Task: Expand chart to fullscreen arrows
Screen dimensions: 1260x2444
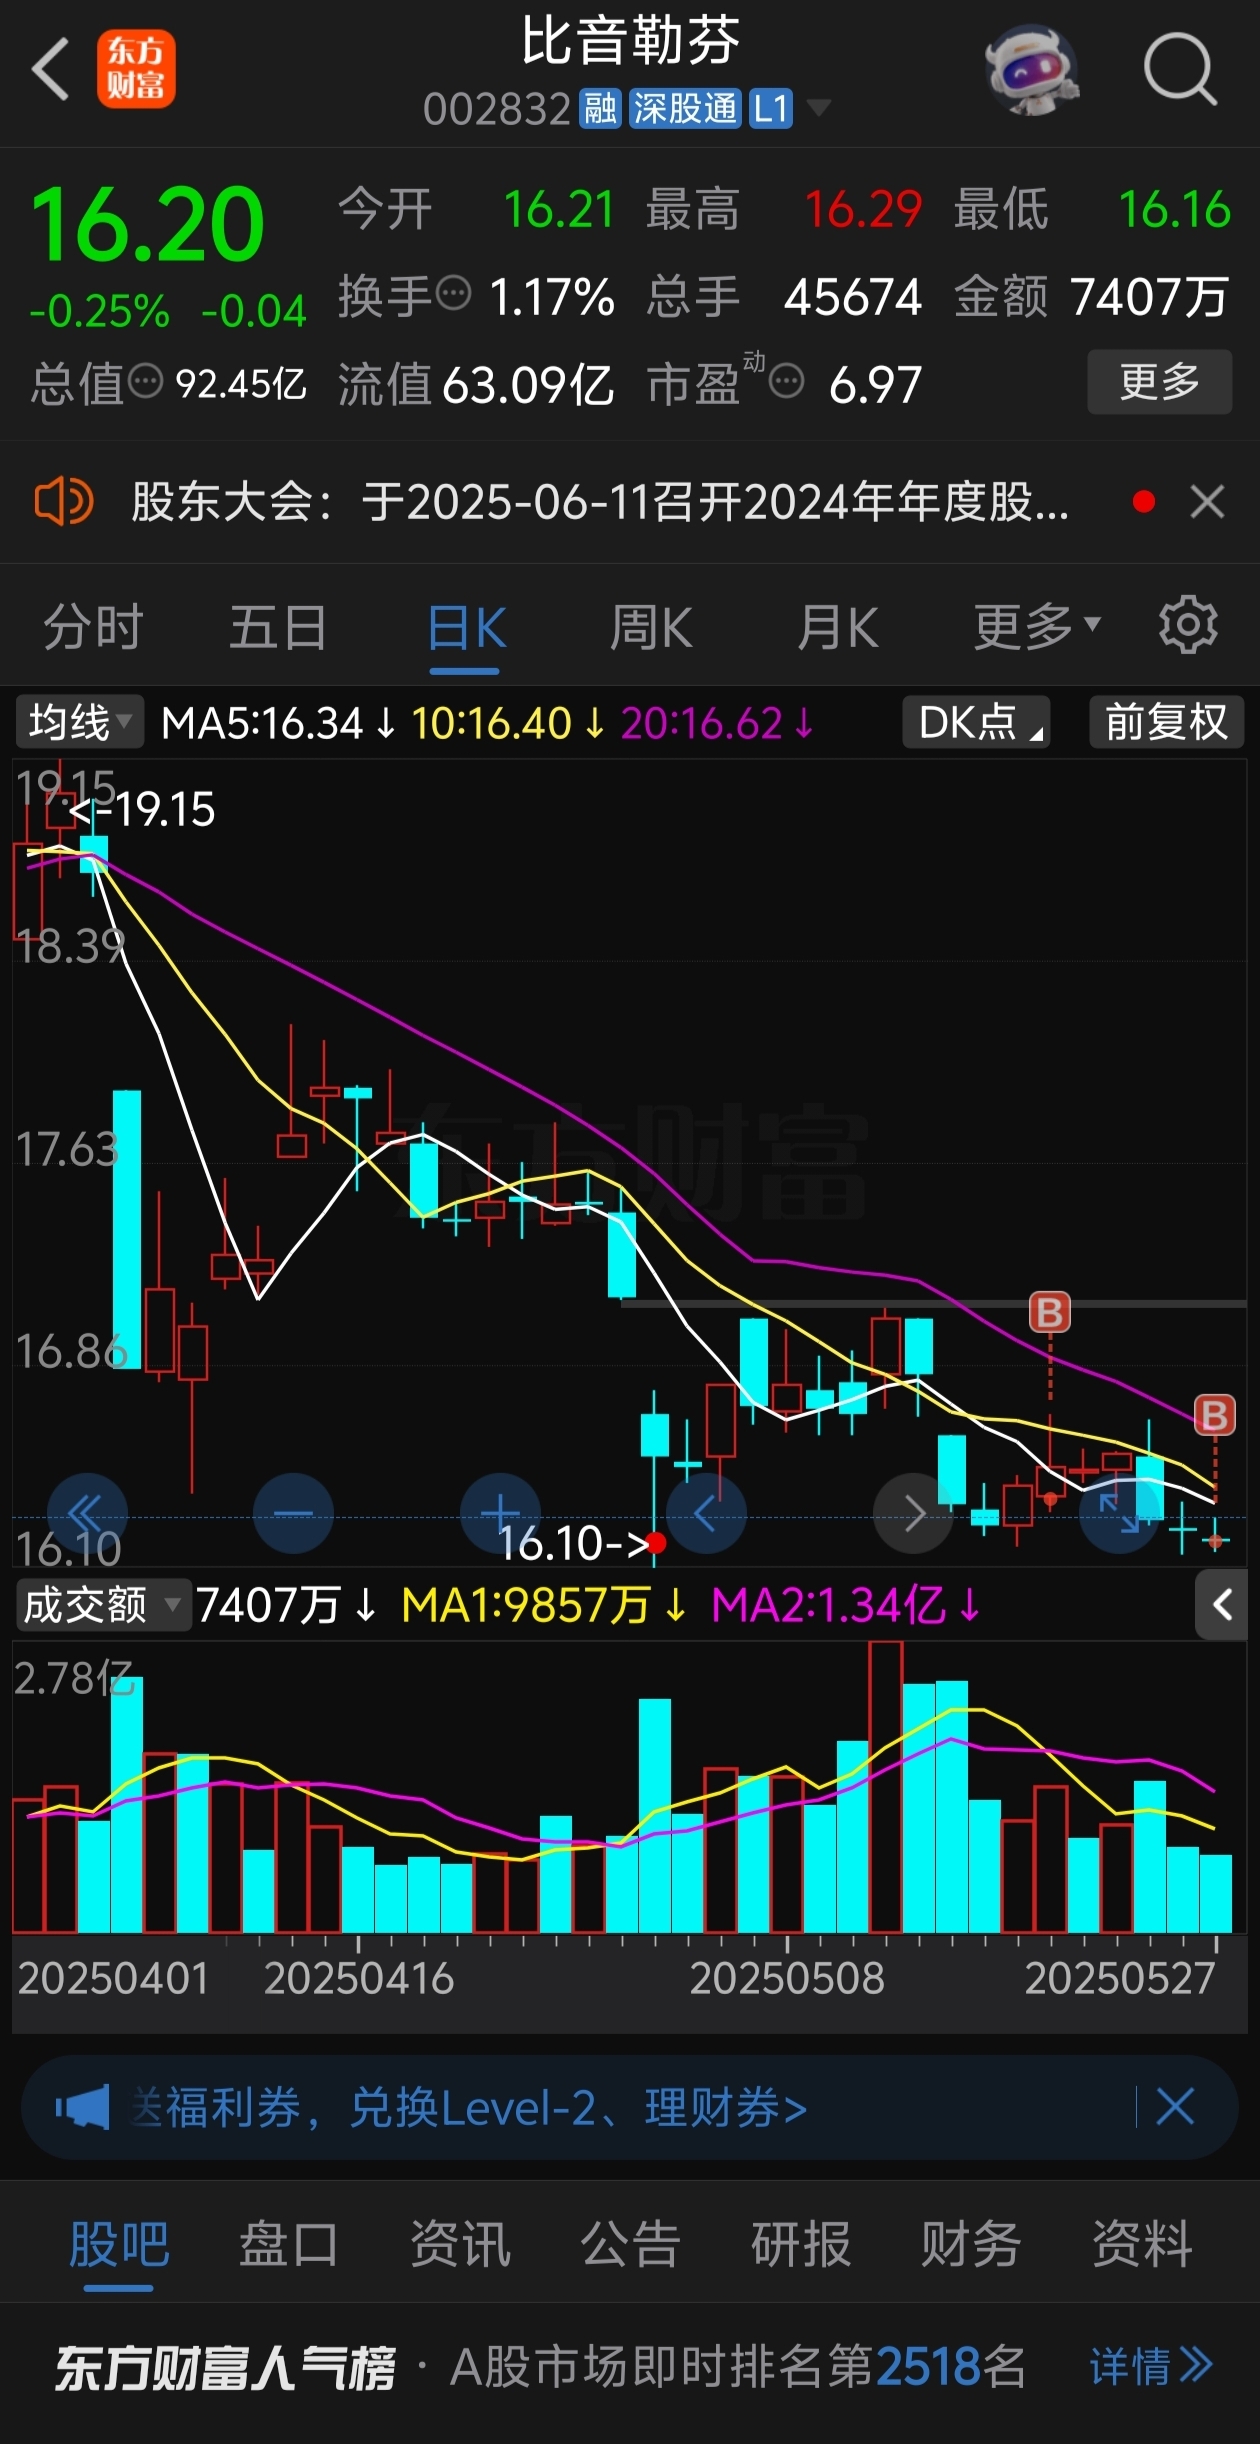Action: pos(1119,1513)
